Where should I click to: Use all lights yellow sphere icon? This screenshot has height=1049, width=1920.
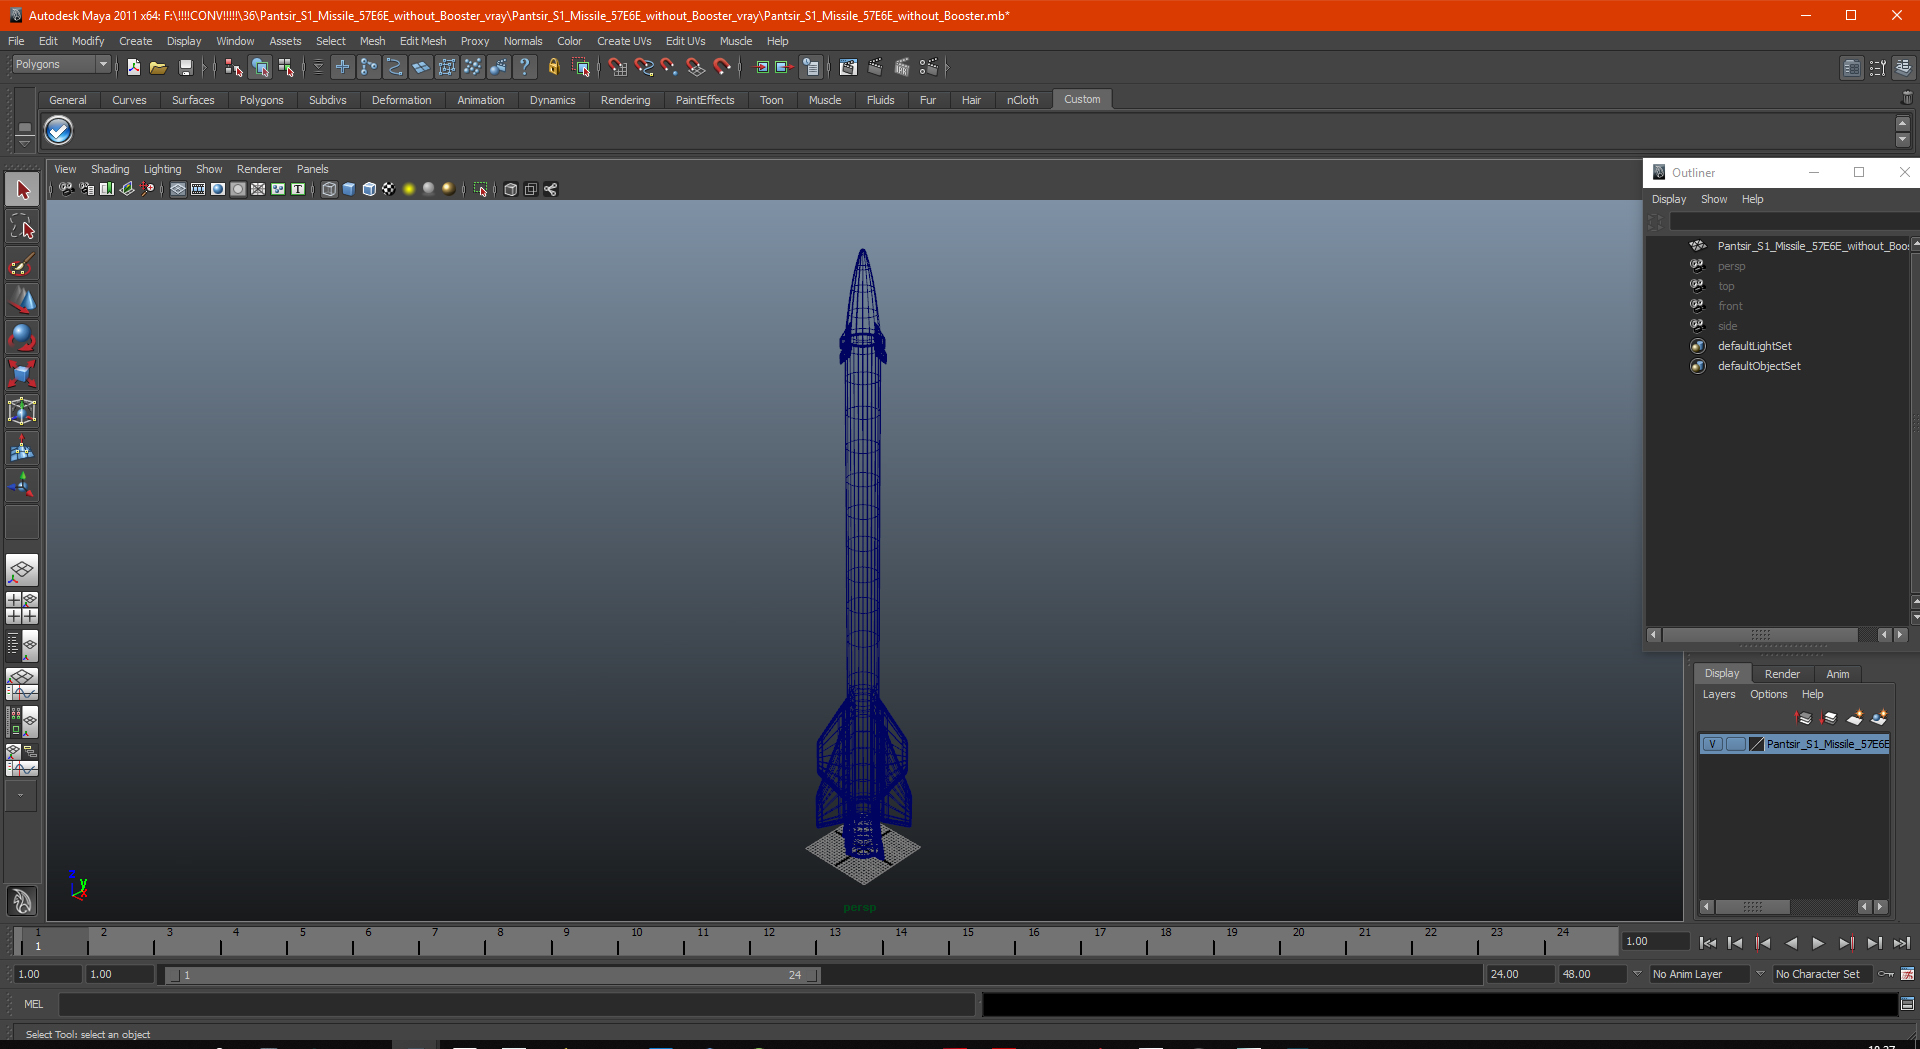[x=409, y=189]
